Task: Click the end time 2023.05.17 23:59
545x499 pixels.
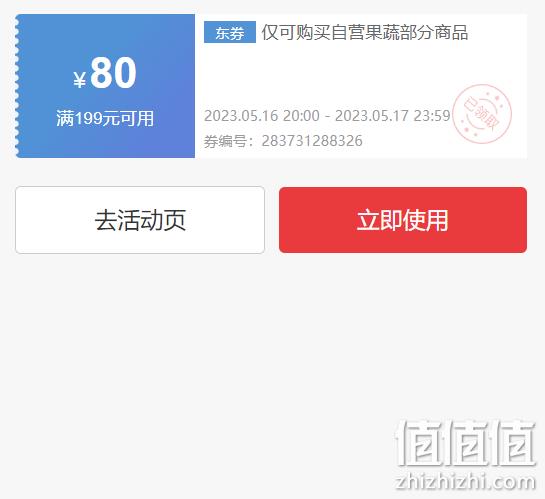Action: [393, 116]
